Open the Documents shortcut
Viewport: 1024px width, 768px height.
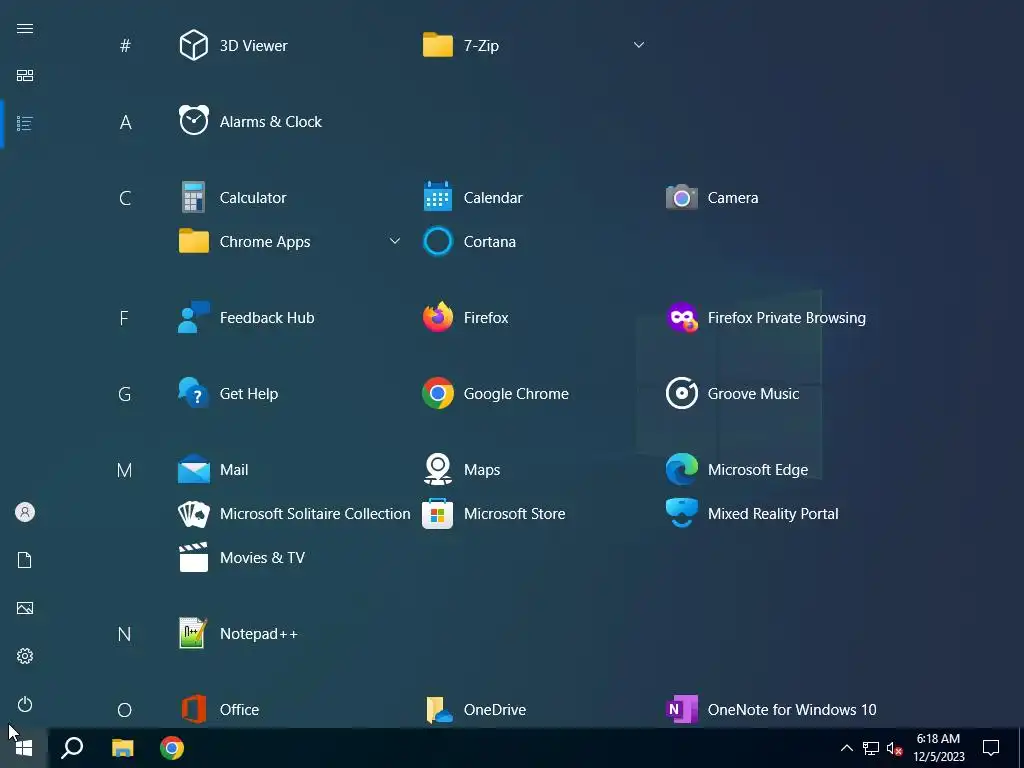tap(25, 560)
